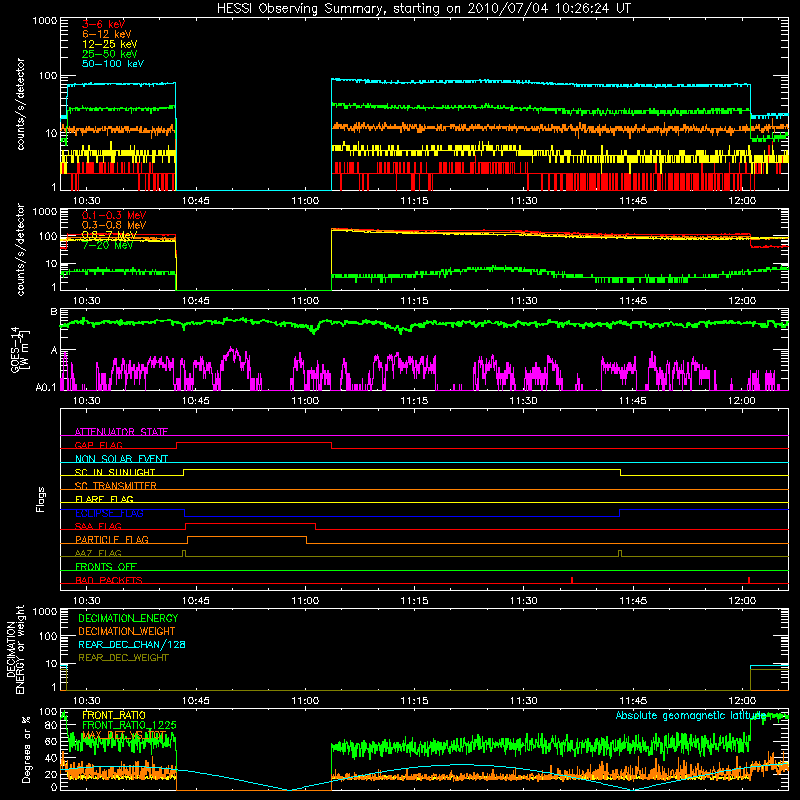Click the DECIMATION_ENERGY legend label
The height and width of the screenshot is (800, 800).
click(x=128, y=618)
